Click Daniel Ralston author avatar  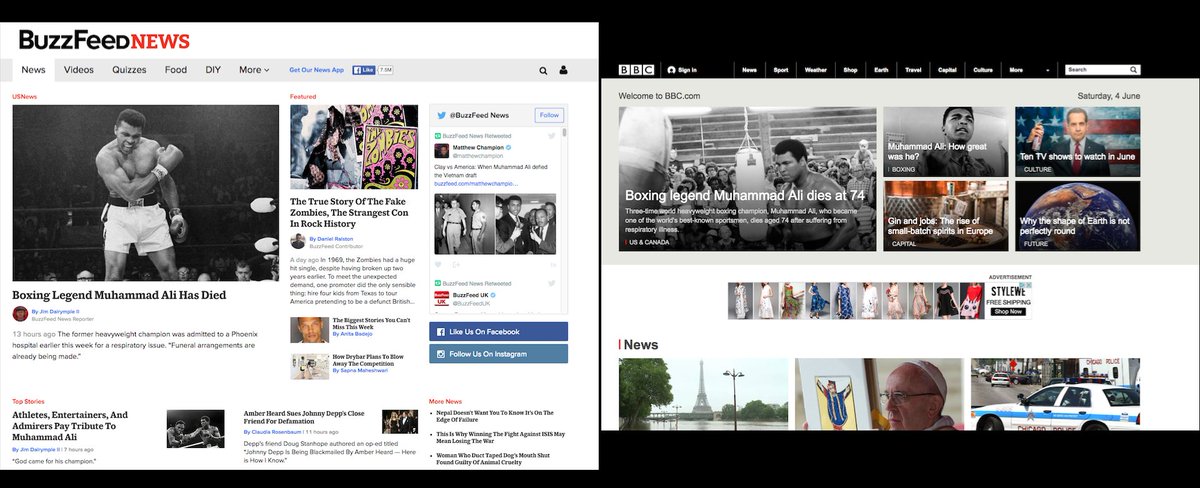click(298, 242)
